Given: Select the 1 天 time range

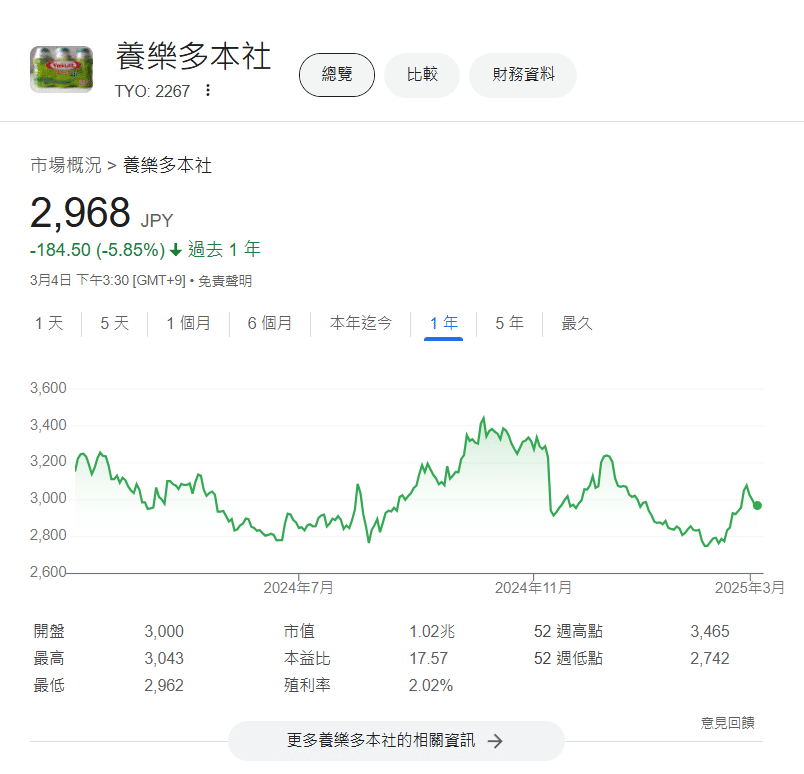Looking at the screenshot, I should (x=49, y=323).
